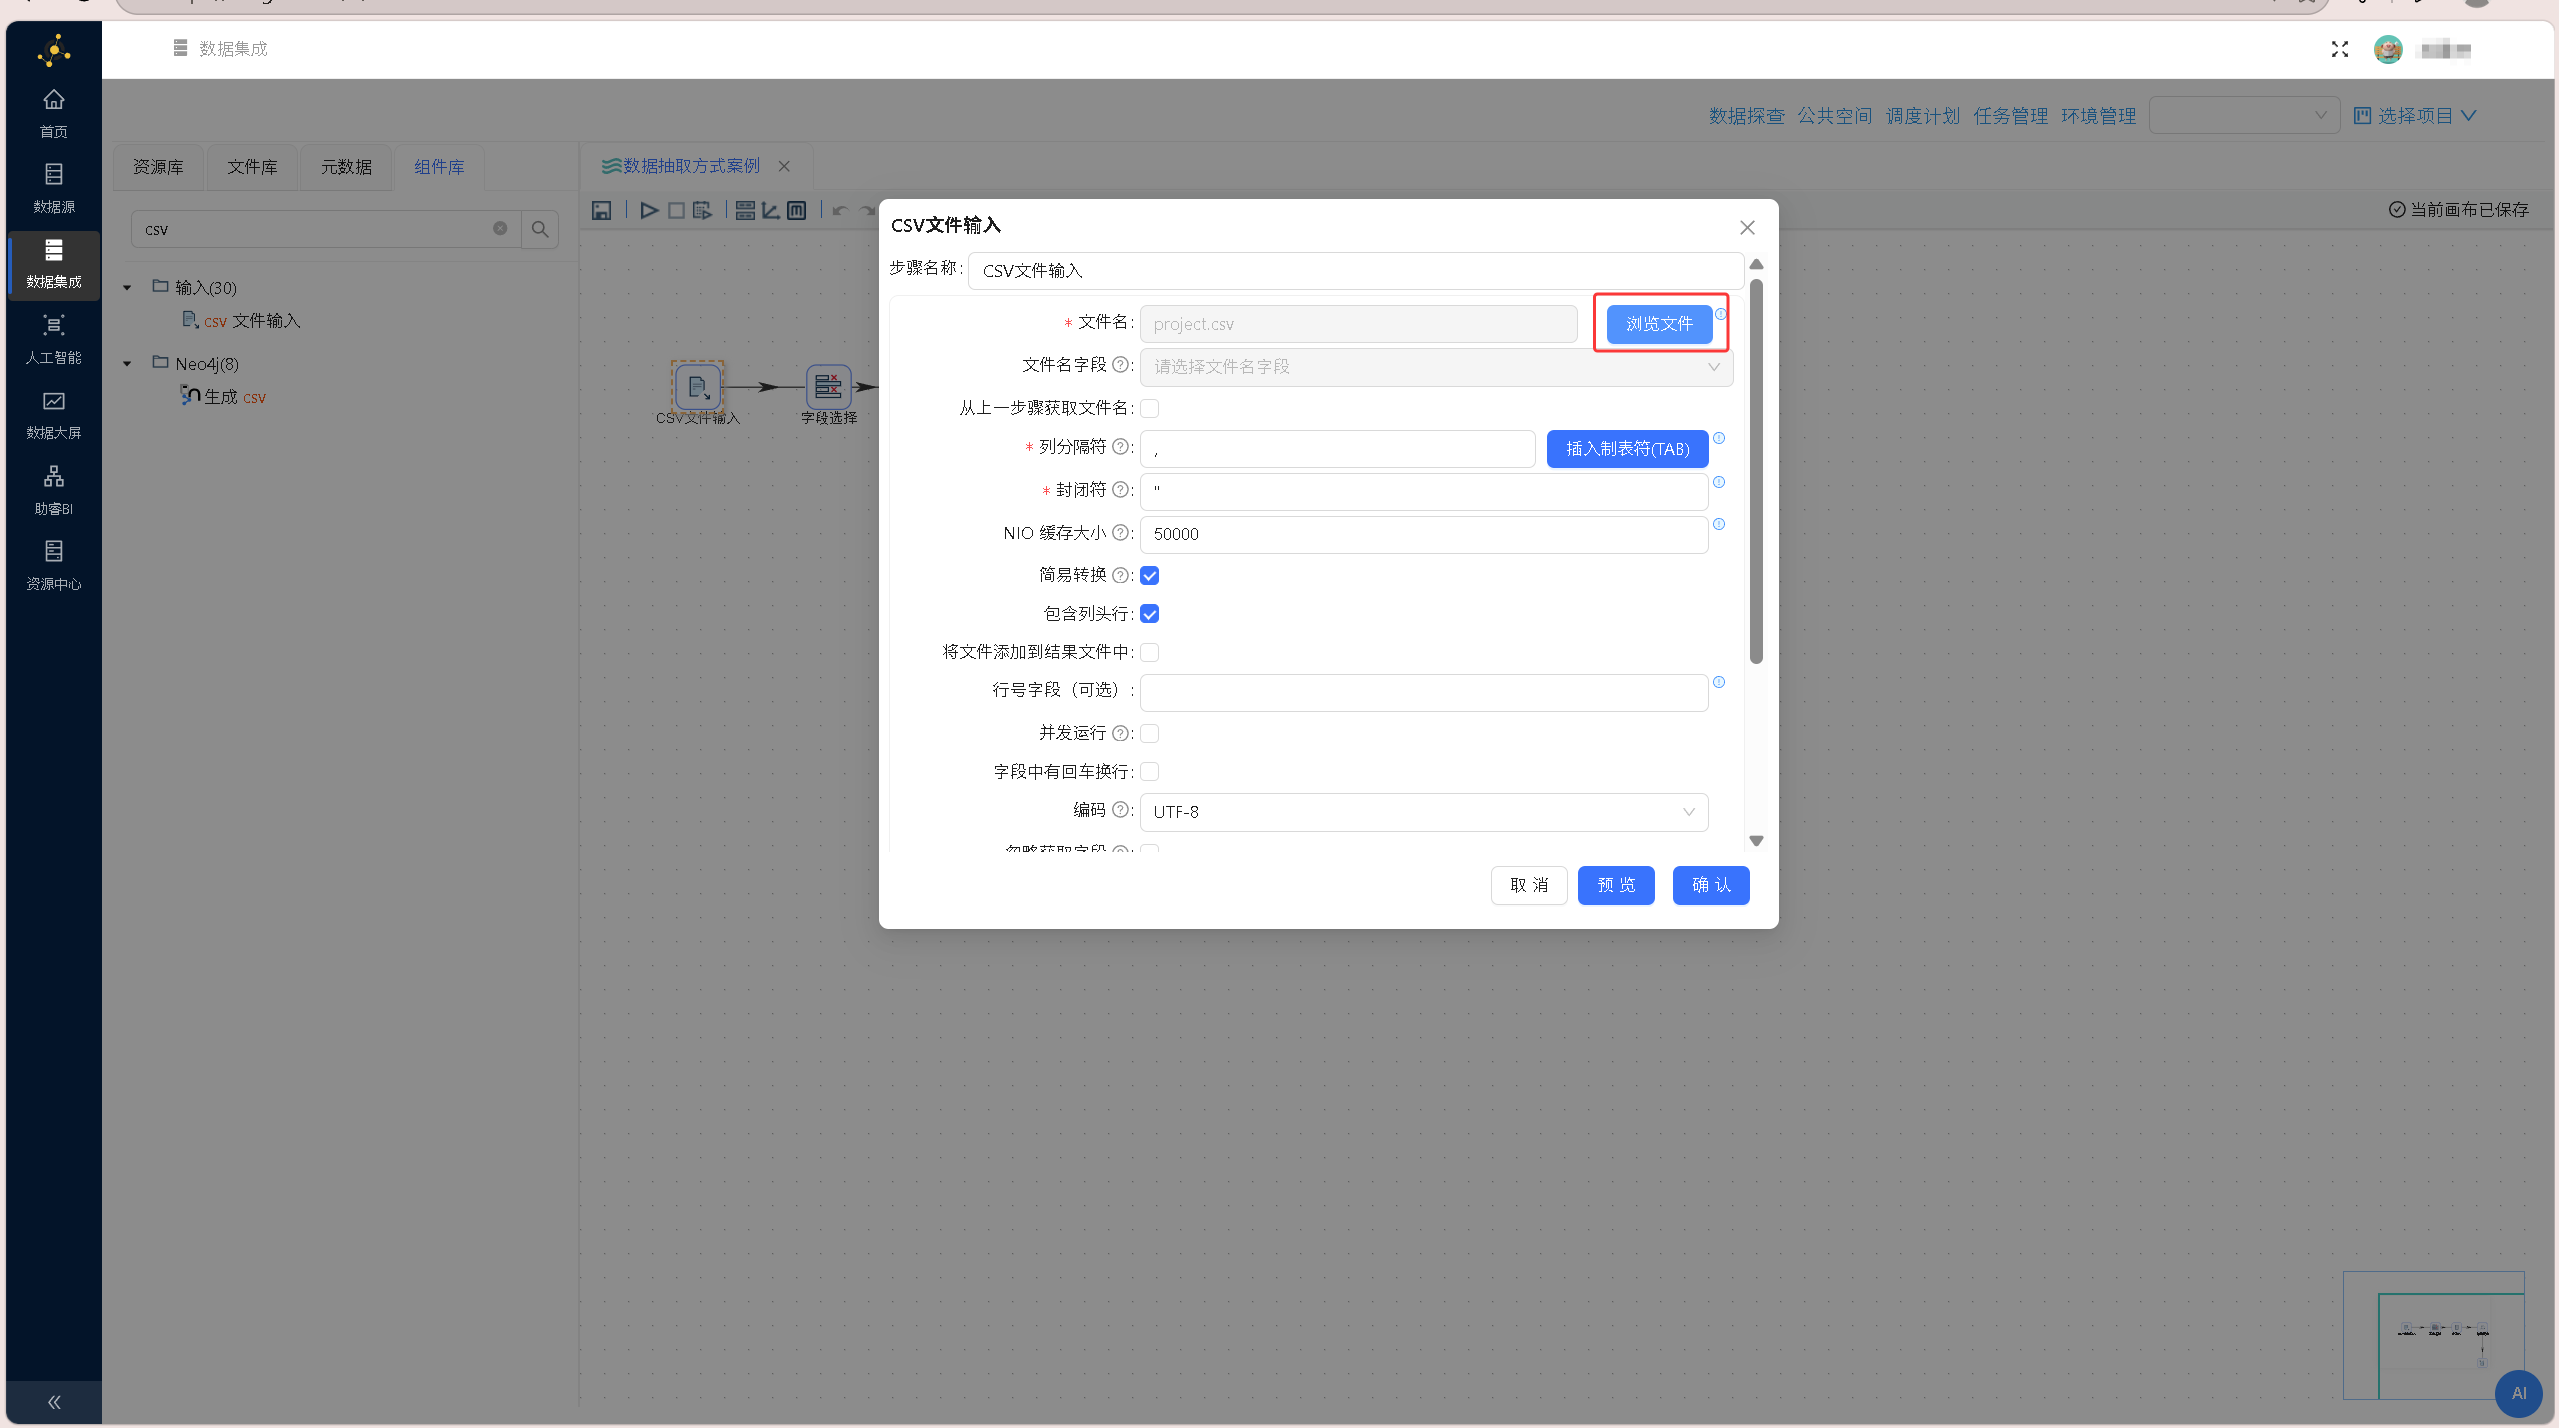Click the axis arrows toolbar icon
The height and width of the screenshot is (1428, 2559).
pos(771,210)
